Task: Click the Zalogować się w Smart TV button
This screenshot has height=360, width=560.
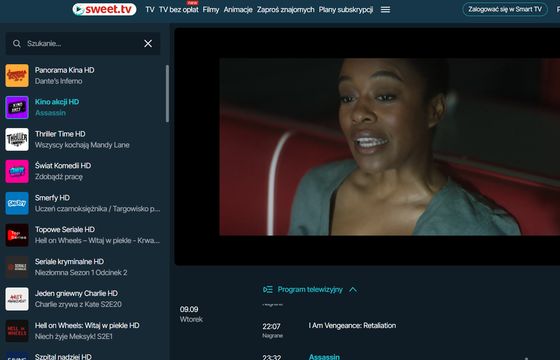Action: (505, 9)
